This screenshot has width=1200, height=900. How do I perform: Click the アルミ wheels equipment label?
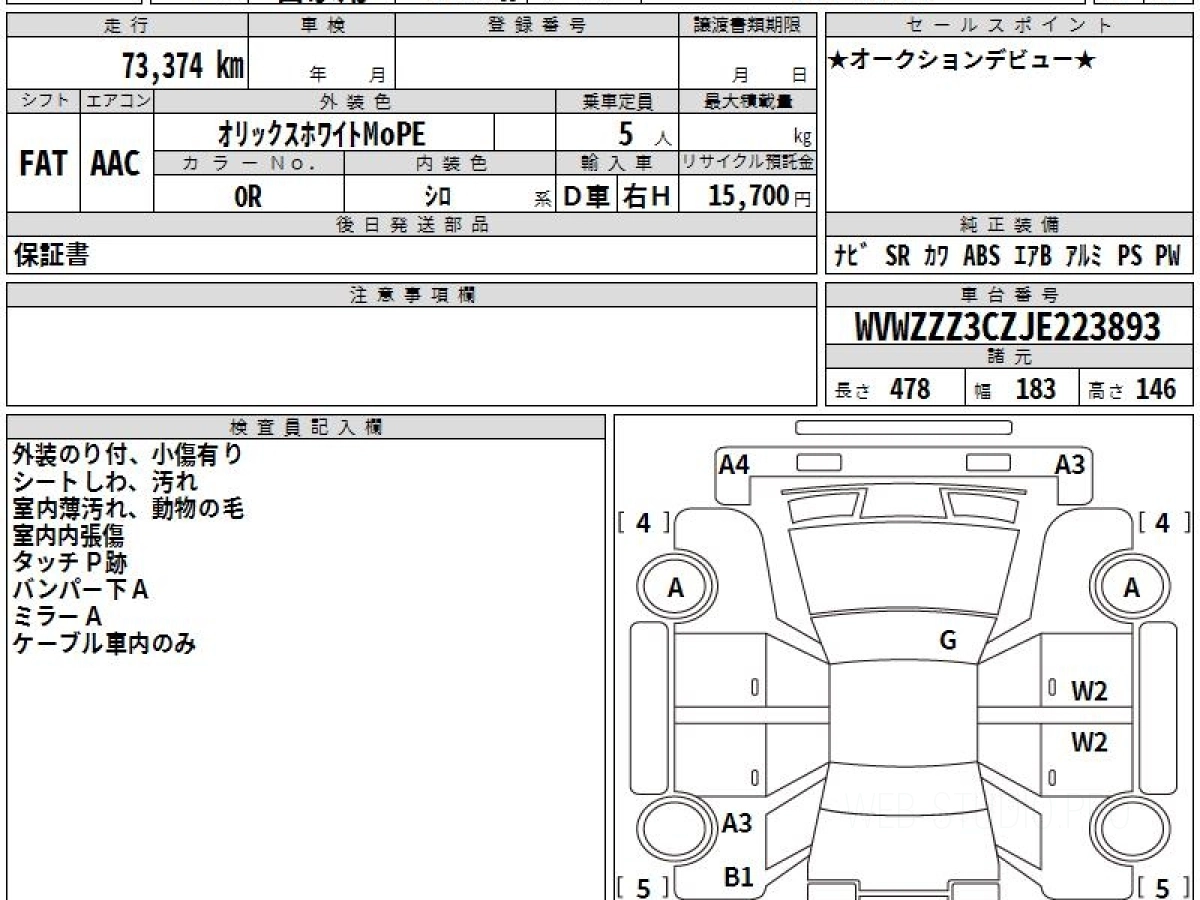[1084, 256]
